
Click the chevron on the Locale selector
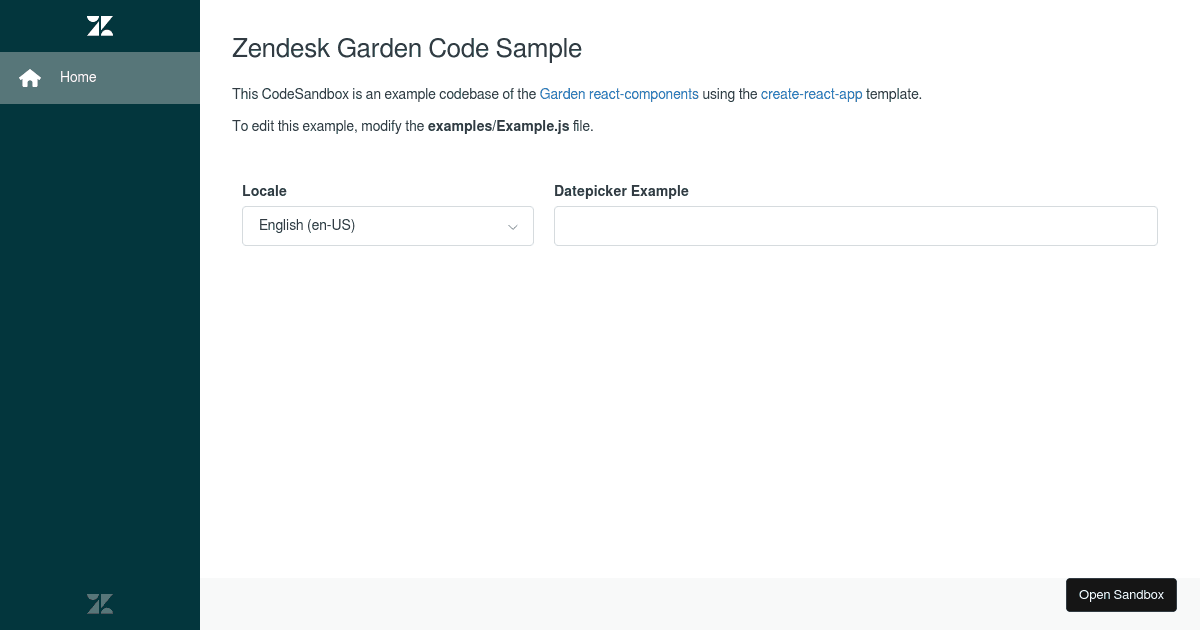[513, 225]
